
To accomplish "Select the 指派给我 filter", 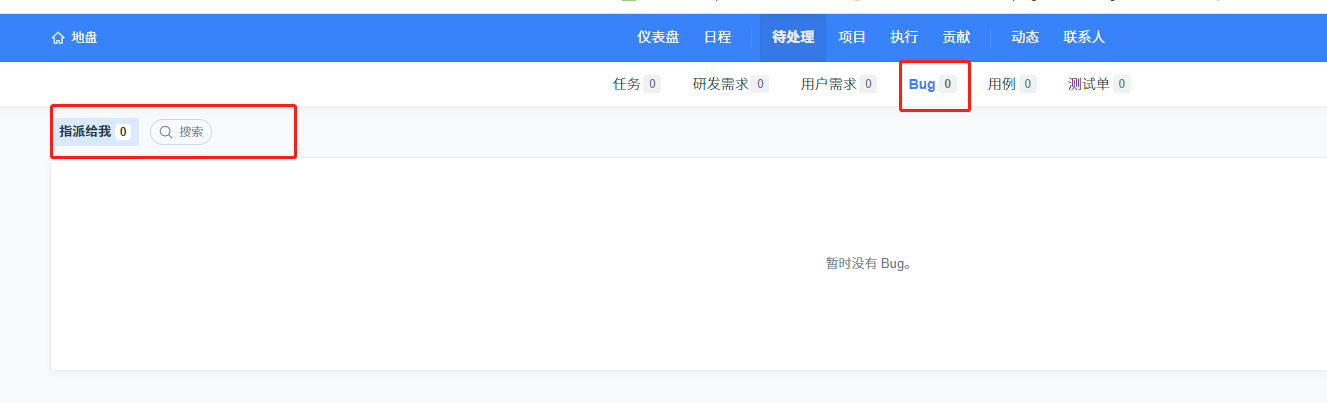I will pos(95,132).
